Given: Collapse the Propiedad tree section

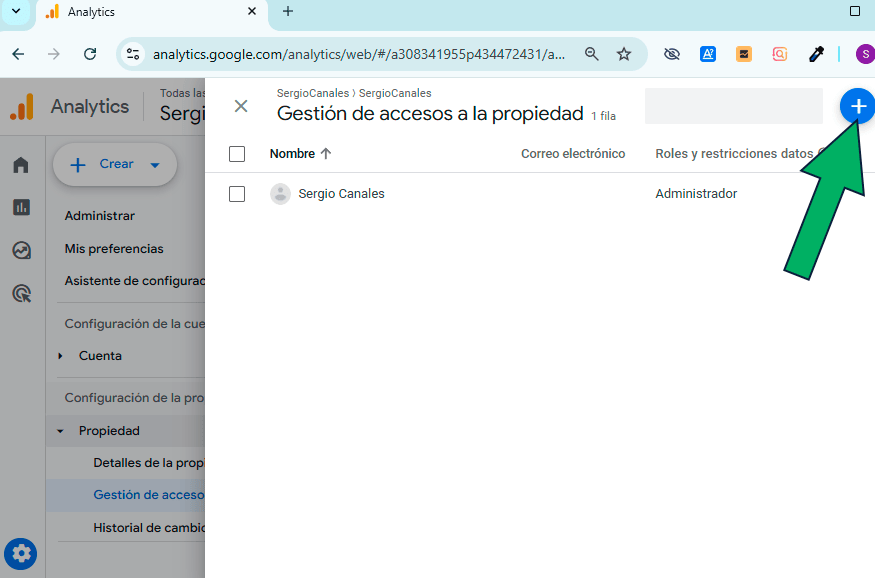Looking at the screenshot, I should point(60,431).
